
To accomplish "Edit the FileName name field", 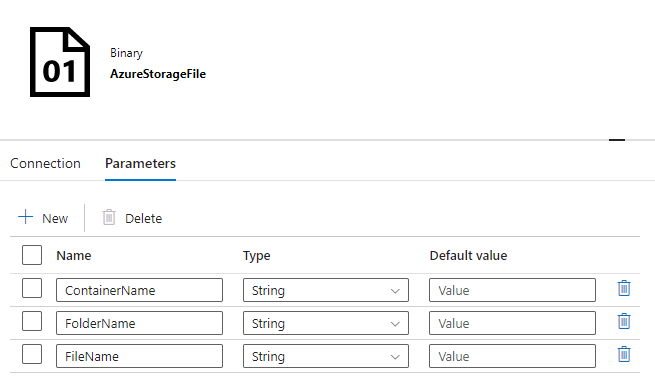I will [x=140, y=356].
